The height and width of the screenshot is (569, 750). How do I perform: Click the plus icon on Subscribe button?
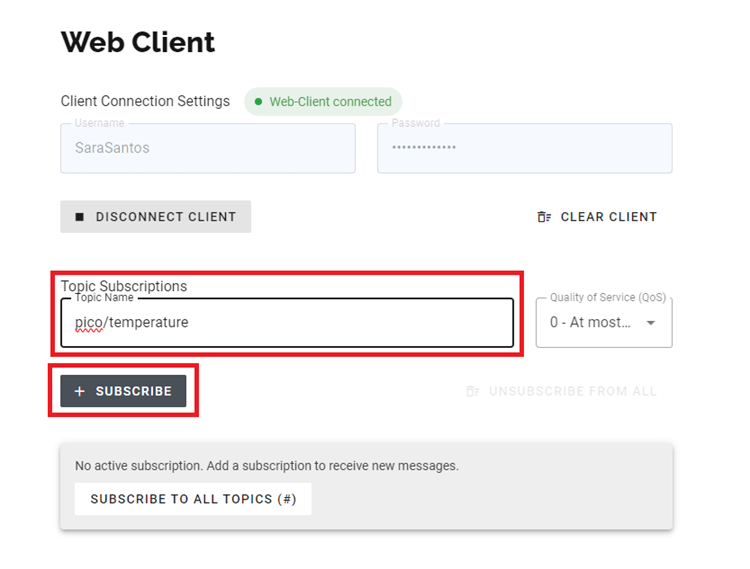coord(80,391)
